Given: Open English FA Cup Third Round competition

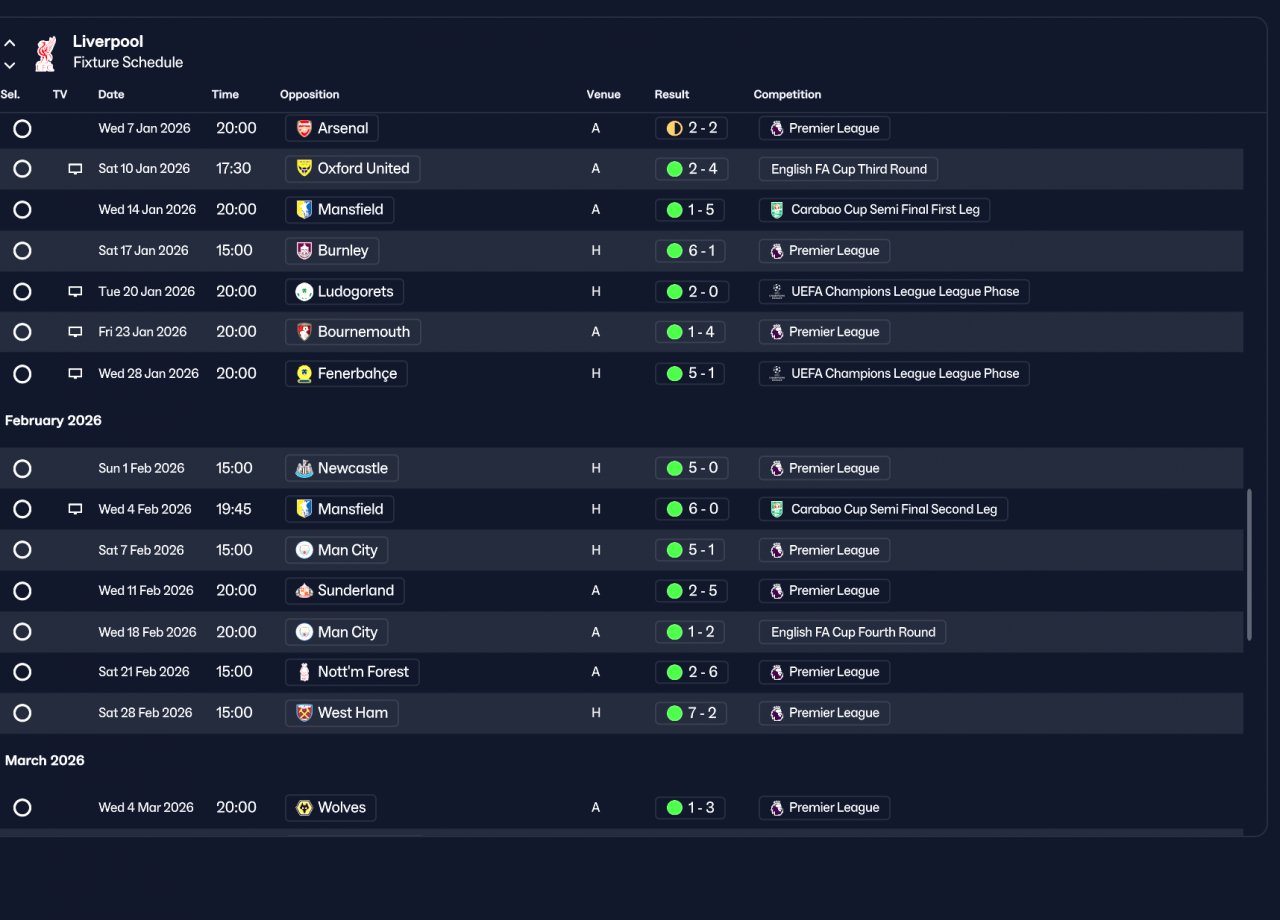Looking at the screenshot, I should tap(848, 169).
